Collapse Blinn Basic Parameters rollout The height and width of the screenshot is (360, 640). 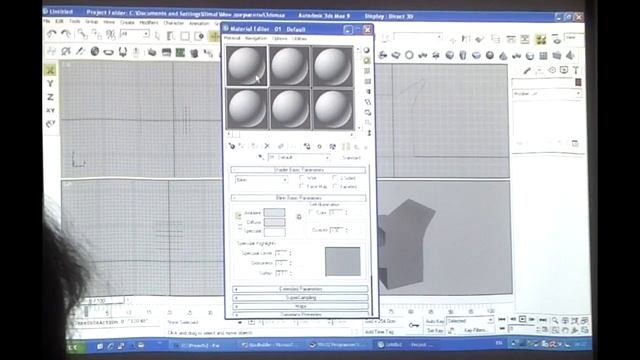coord(299,198)
